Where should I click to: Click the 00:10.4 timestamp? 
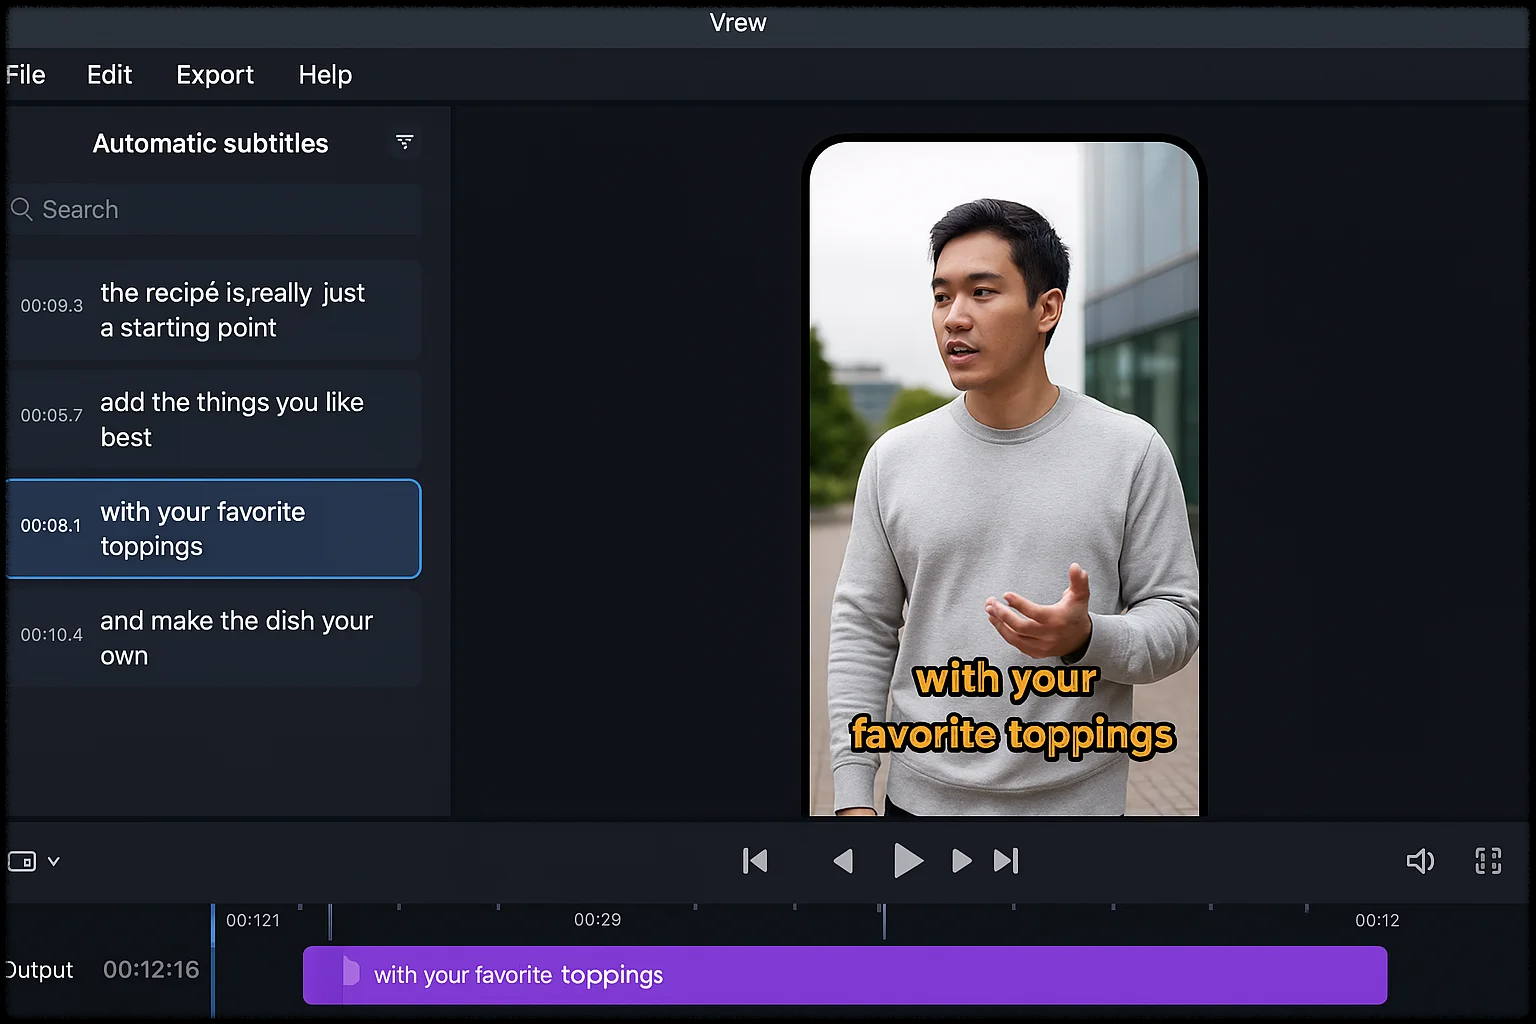tap(52, 634)
